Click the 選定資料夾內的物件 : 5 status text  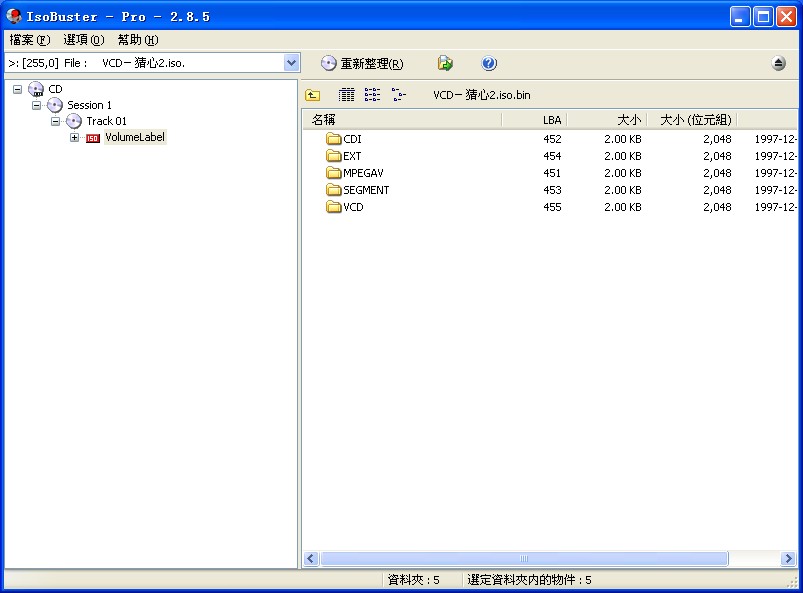[529, 580]
